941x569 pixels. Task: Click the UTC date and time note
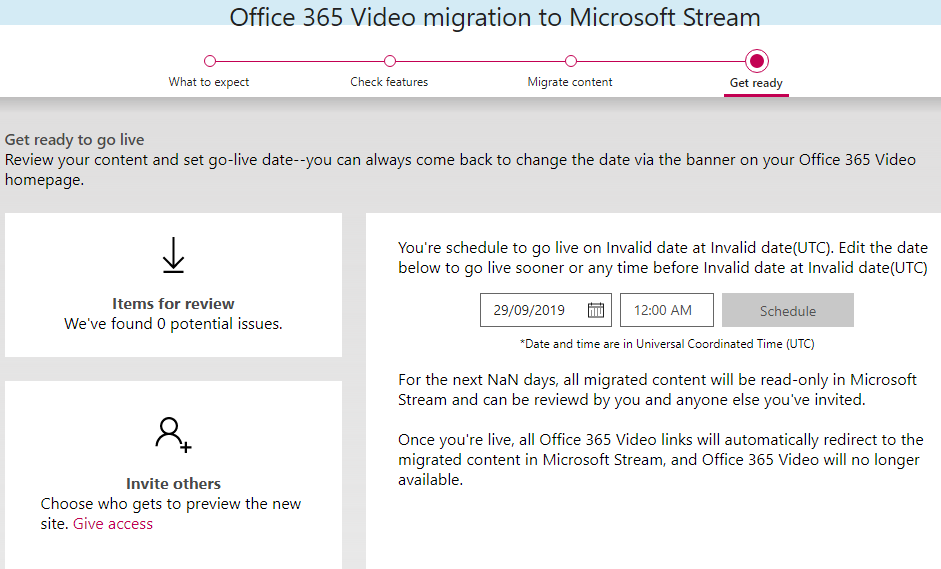click(x=666, y=344)
